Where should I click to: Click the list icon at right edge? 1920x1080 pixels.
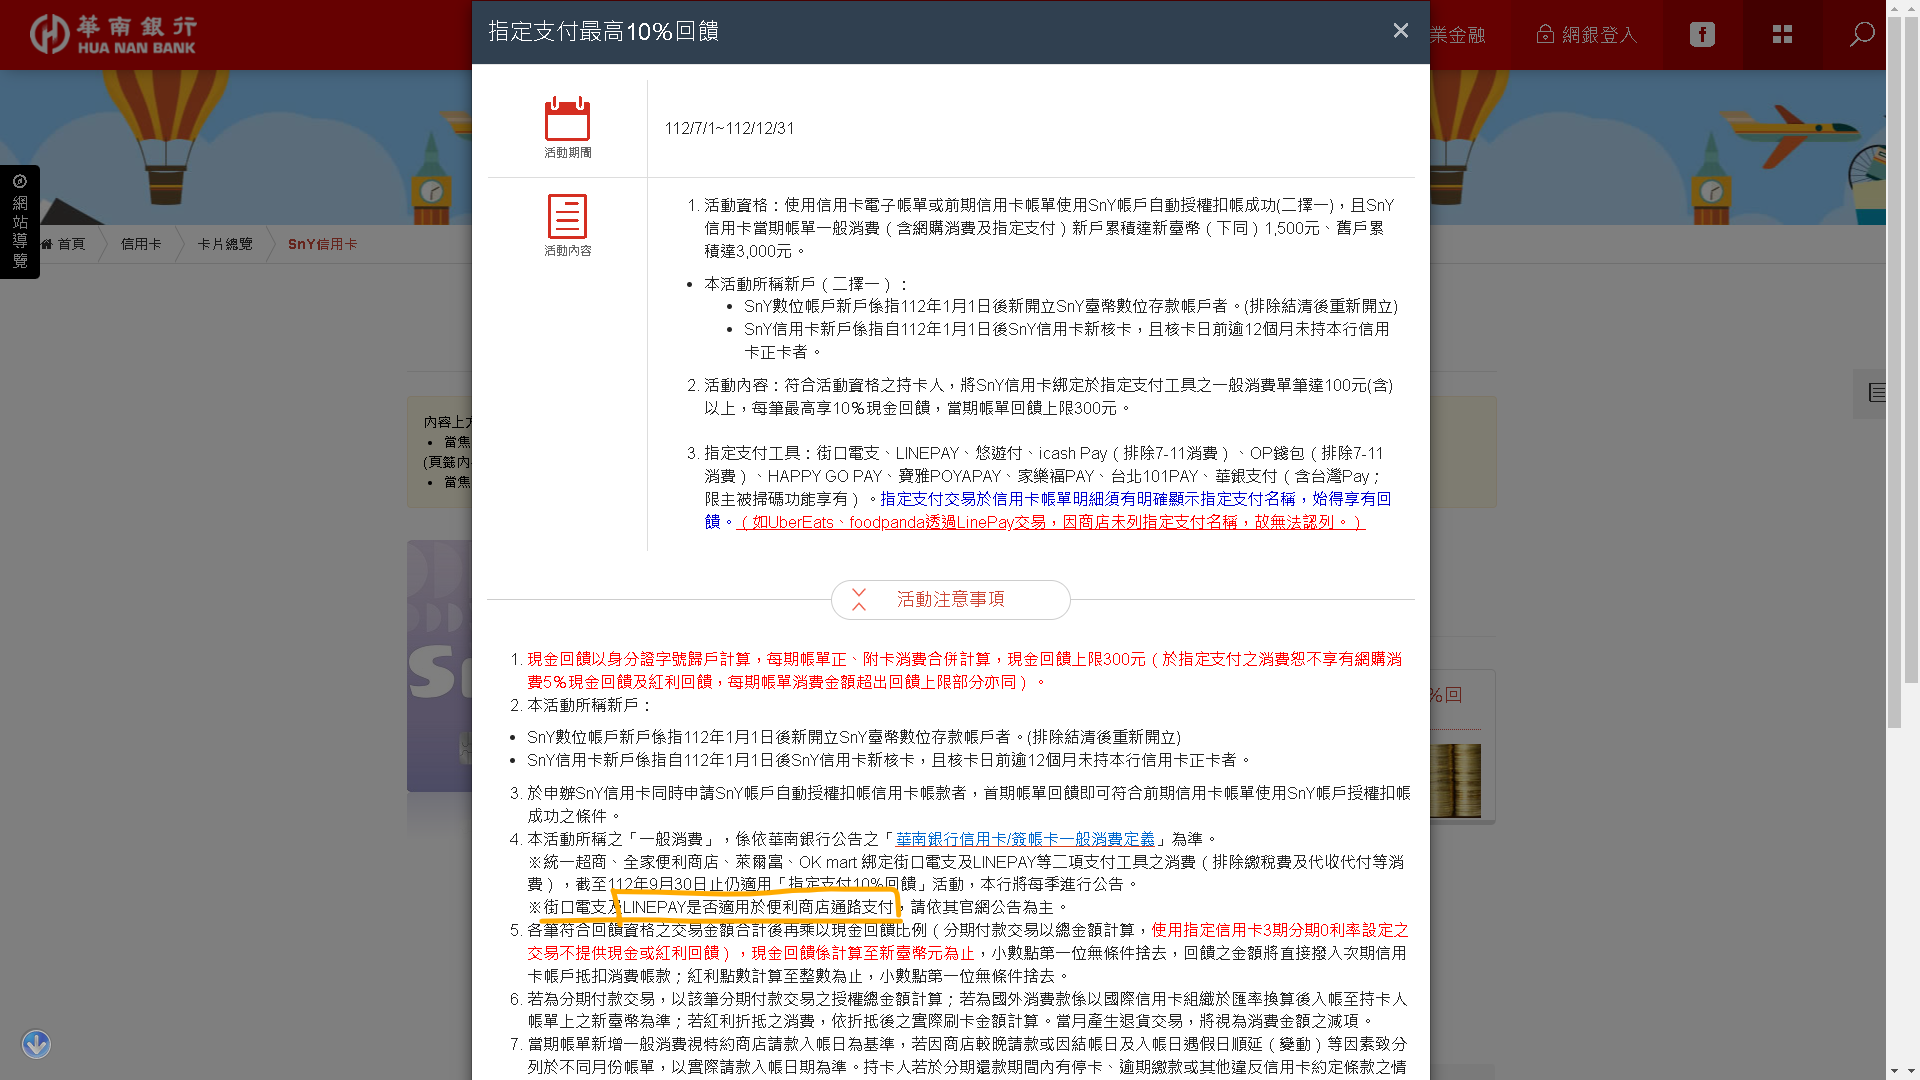click(1877, 393)
